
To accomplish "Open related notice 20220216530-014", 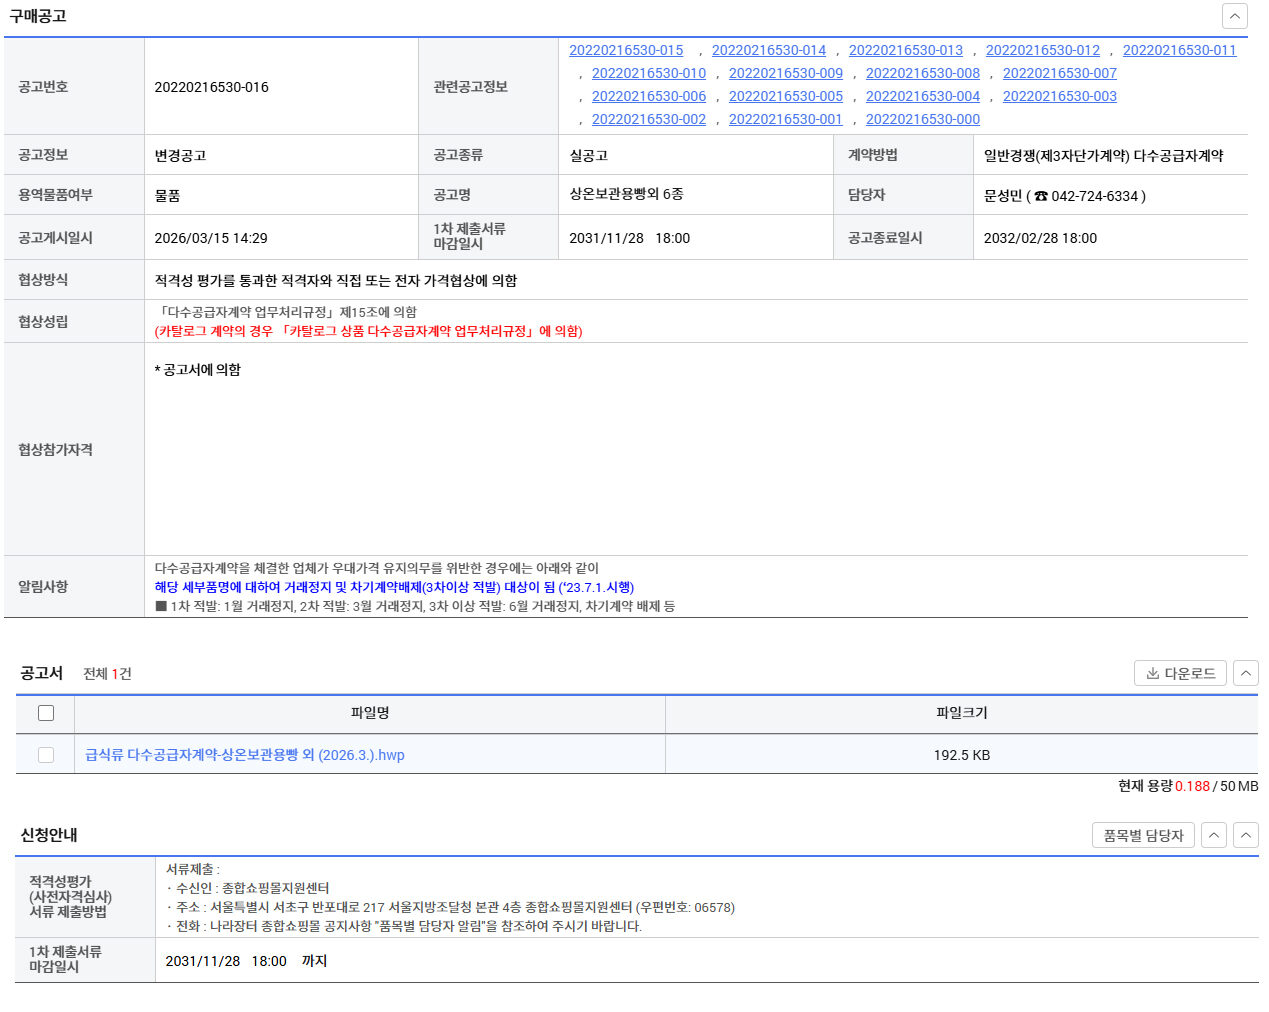I will [769, 50].
